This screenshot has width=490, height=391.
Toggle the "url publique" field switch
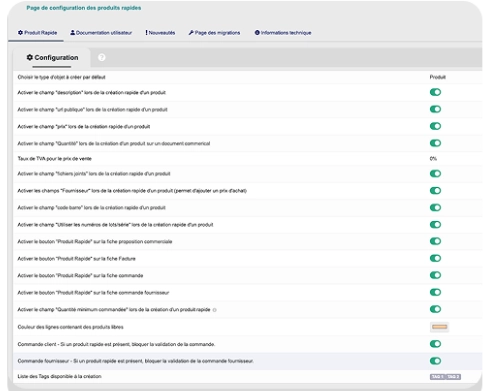pyautogui.click(x=435, y=109)
